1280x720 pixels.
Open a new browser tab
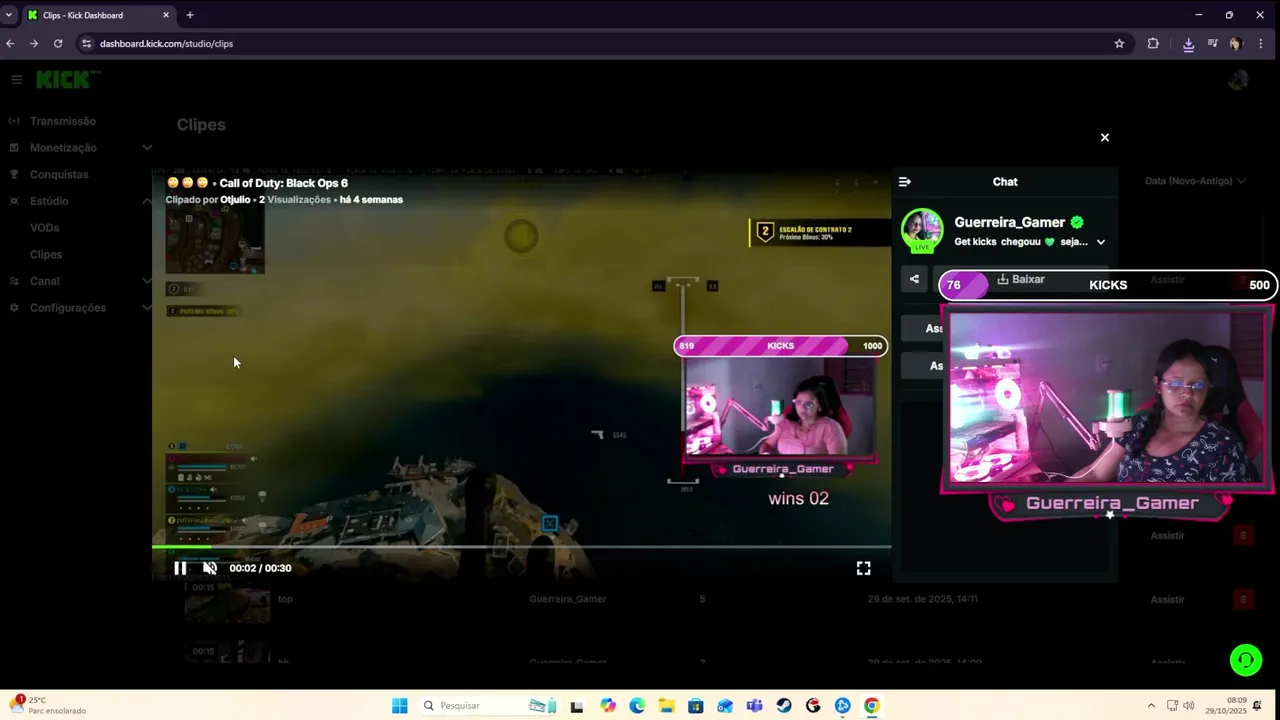point(190,15)
